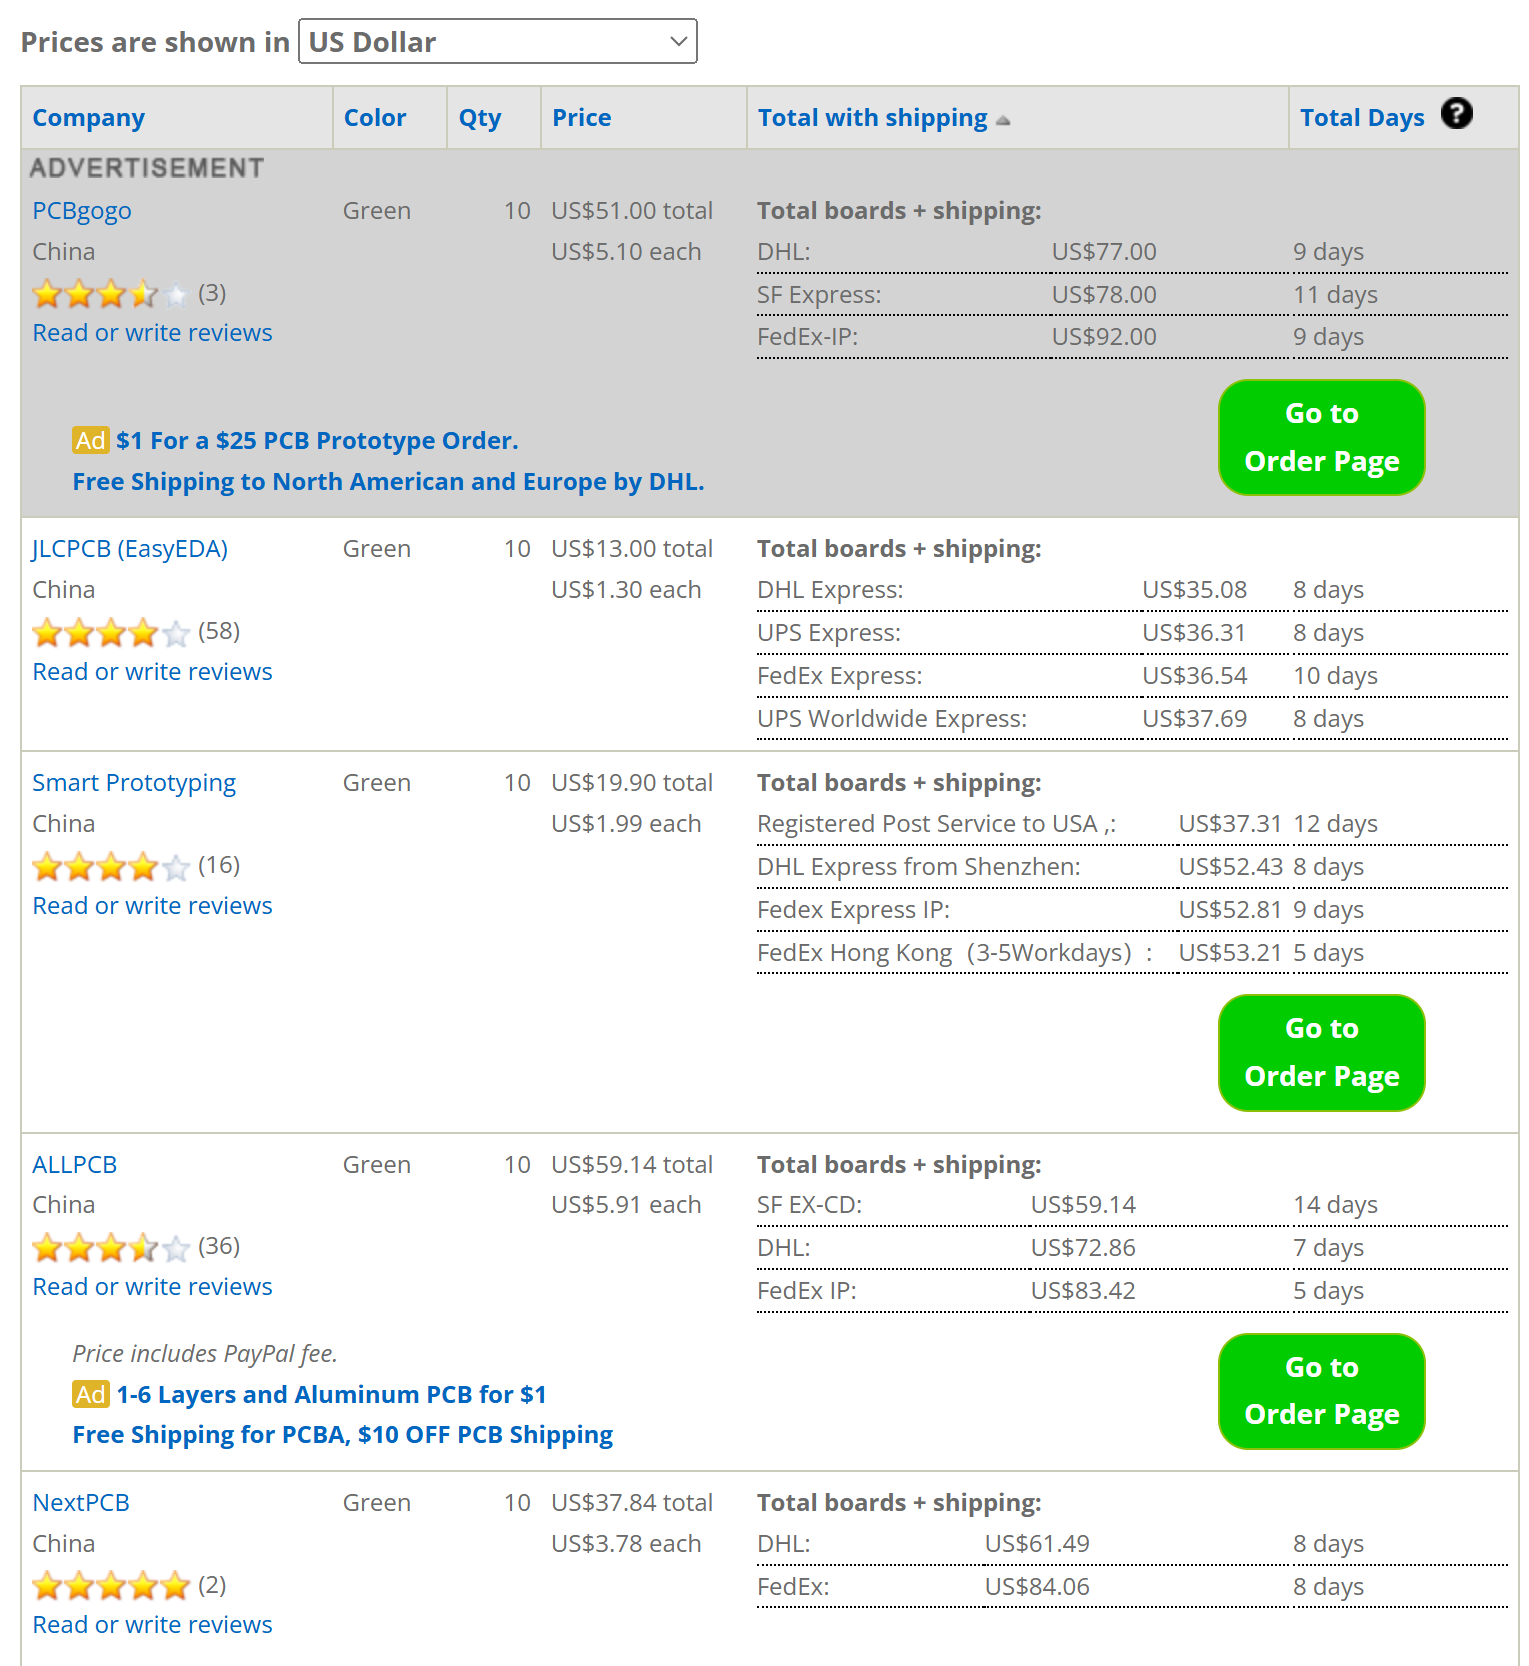Click Go to Order Page for ALLPCB

click(1322, 1391)
